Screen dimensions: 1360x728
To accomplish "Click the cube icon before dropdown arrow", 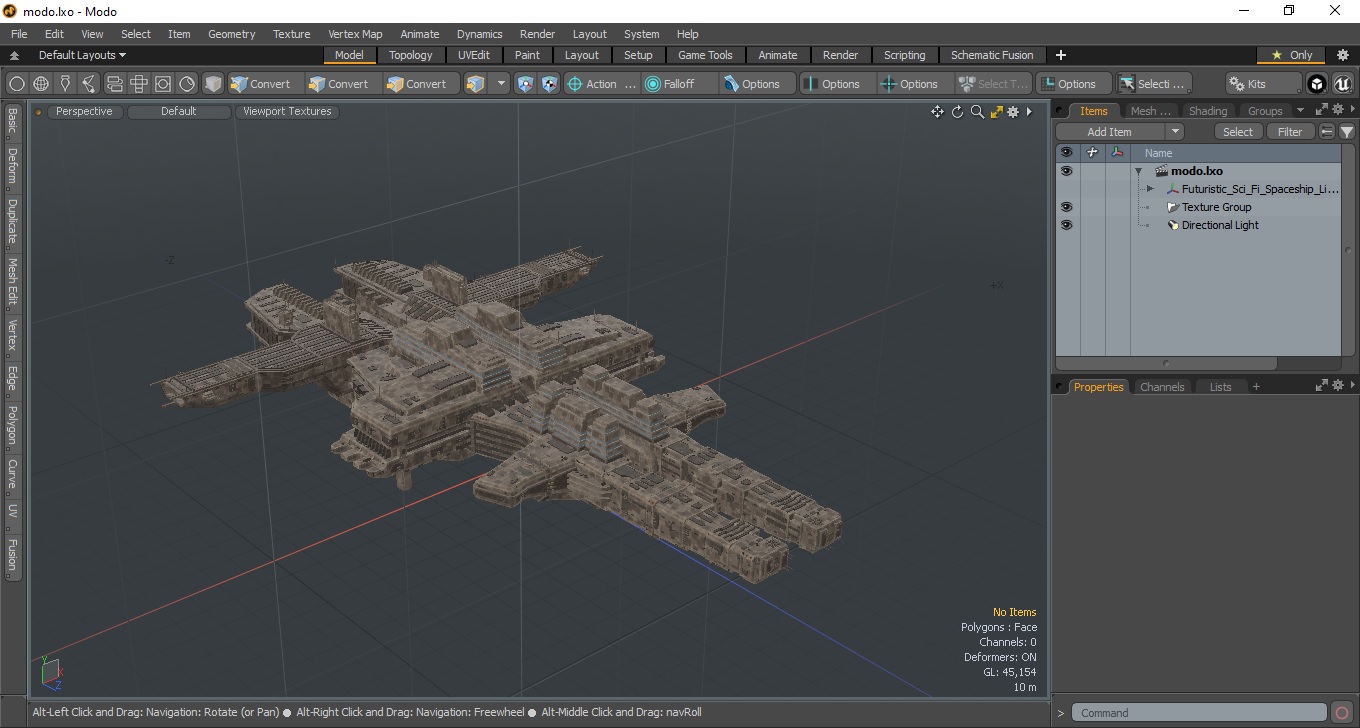I will click(476, 84).
